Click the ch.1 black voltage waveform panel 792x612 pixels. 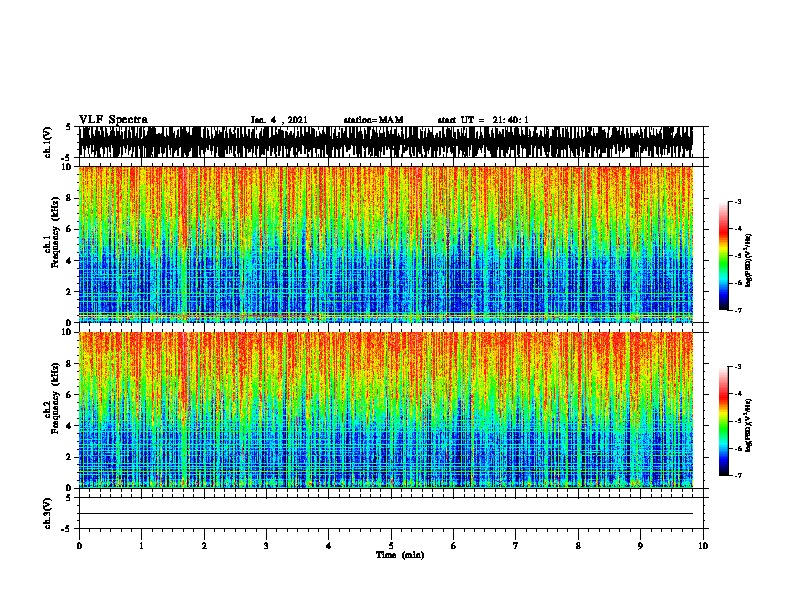[386, 142]
